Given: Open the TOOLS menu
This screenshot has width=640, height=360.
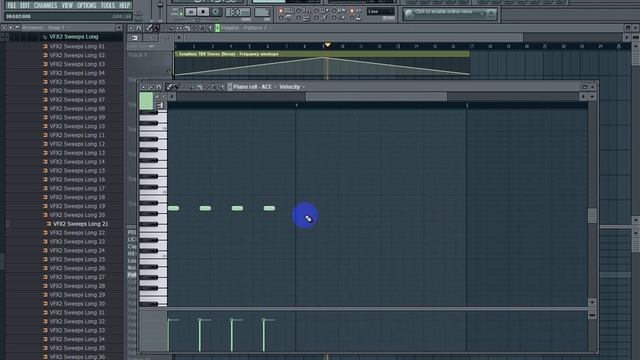Looking at the screenshot, I should pyautogui.click(x=108, y=5).
